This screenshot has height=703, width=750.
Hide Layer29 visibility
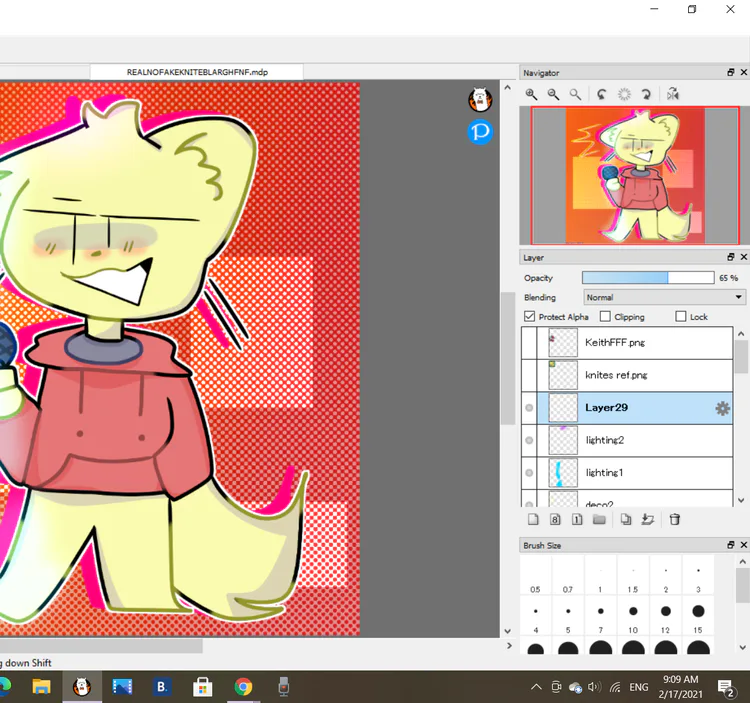click(529, 408)
